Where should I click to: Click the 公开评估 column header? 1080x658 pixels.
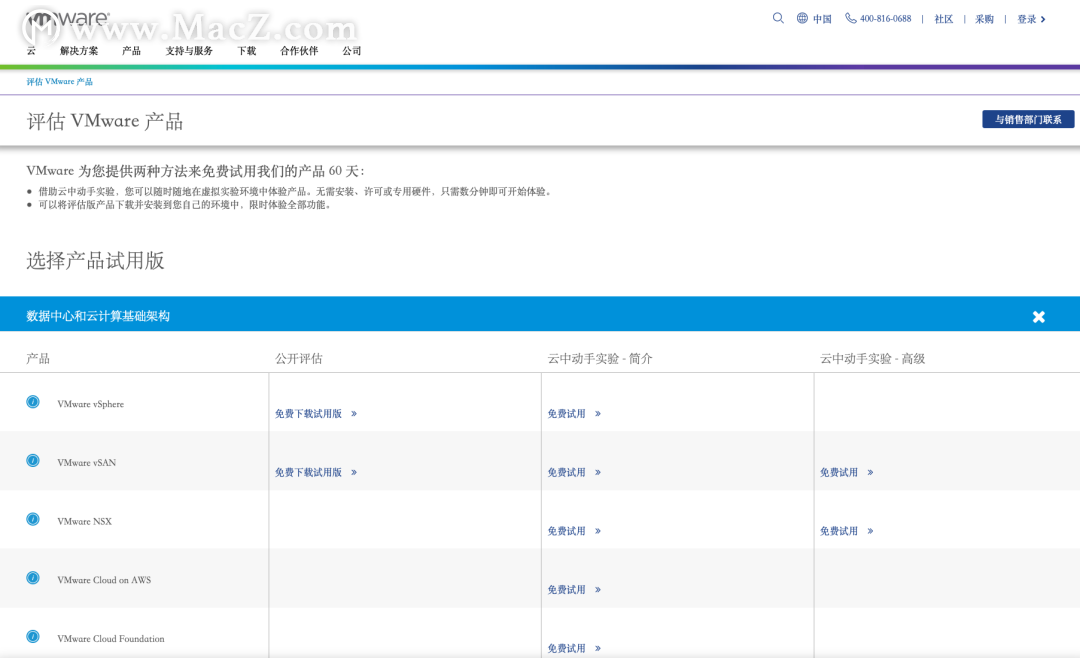299,358
